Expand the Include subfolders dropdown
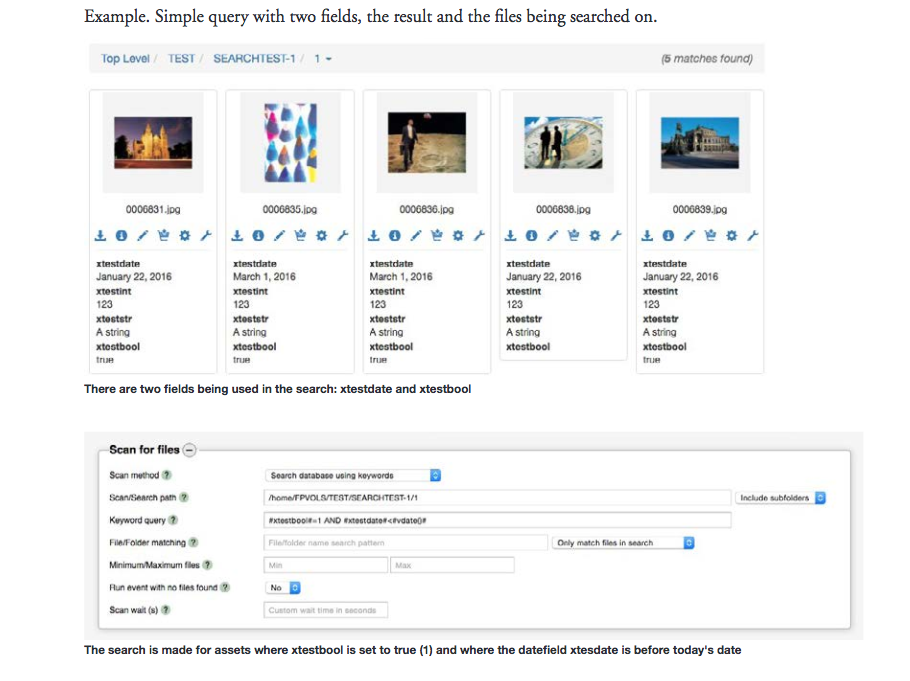Image resolution: width=910 pixels, height=681 pixels. (781, 497)
